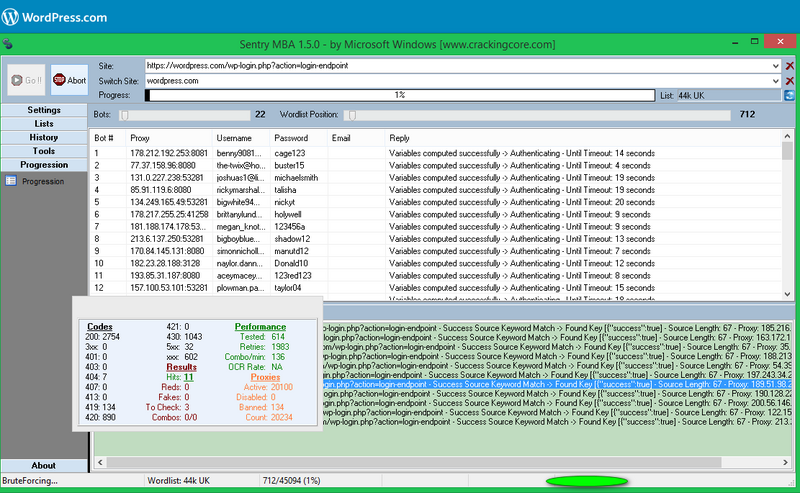Select bot row with proxy 178.212.192.253:8081

[436, 153]
